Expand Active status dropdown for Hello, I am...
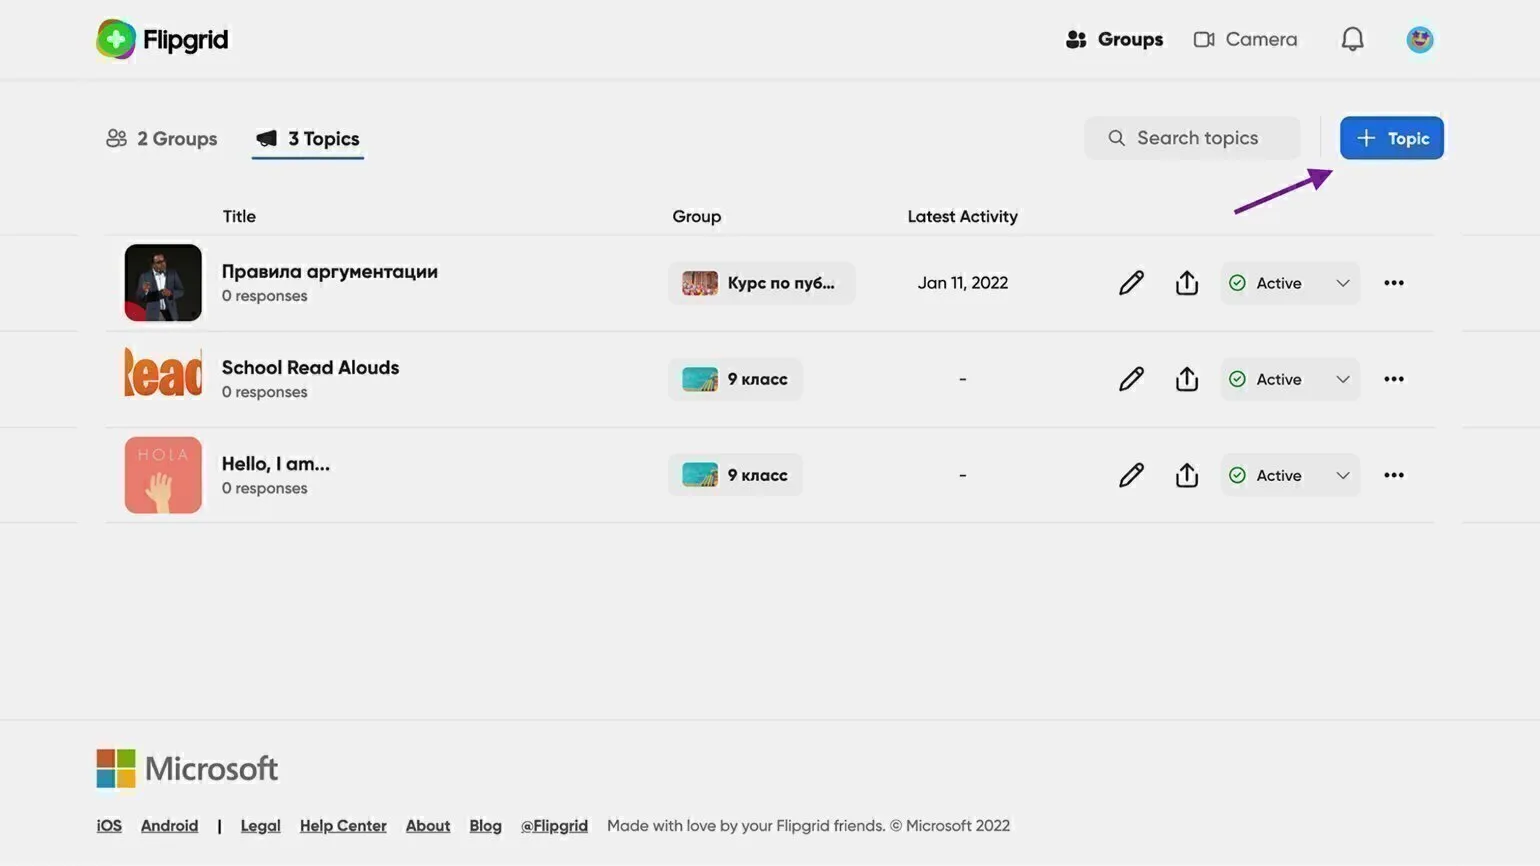This screenshot has width=1540, height=866. 1342,475
